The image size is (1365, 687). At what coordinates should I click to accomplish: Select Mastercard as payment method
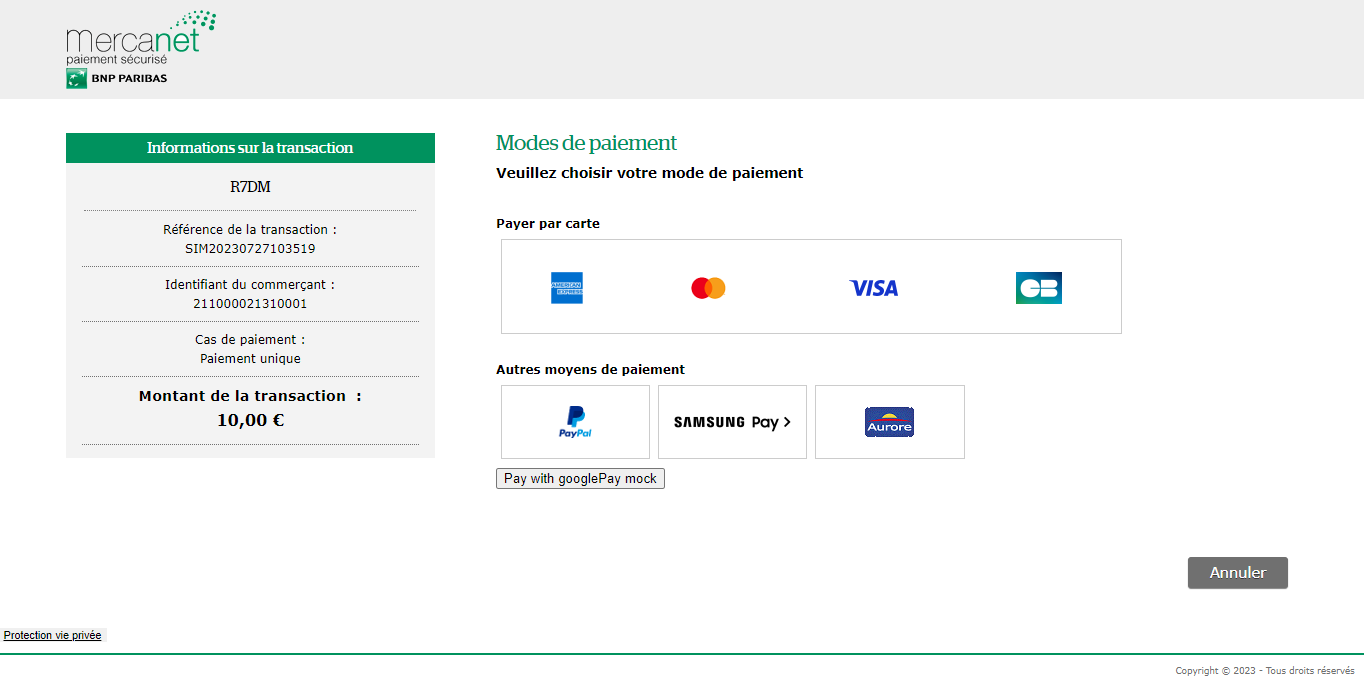click(x=708, y=288)
